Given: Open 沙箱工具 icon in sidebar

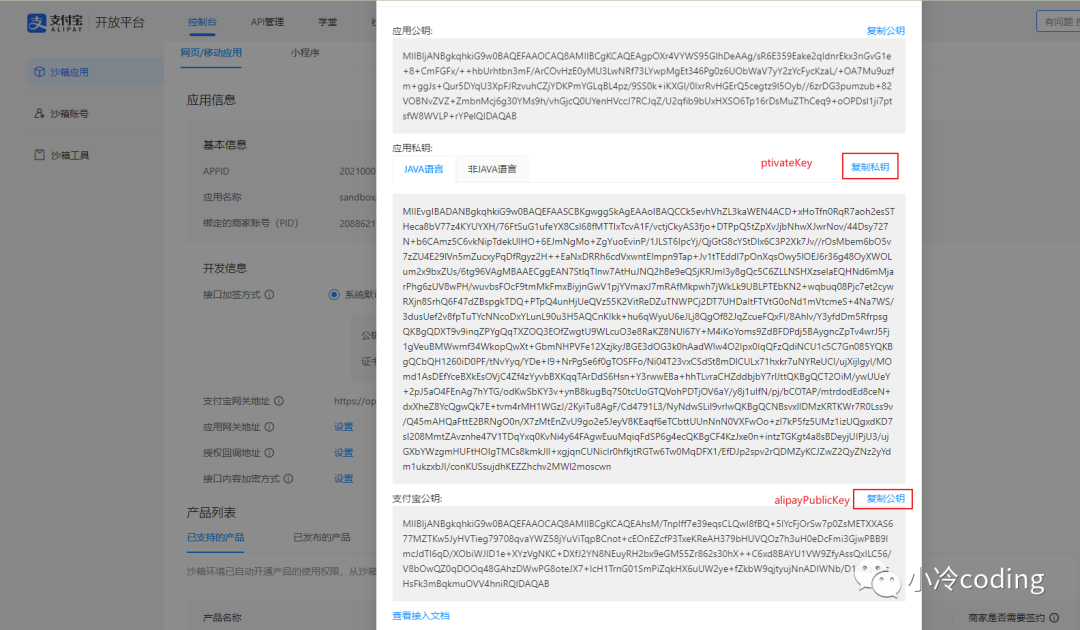Looking at the screenshot, I should tap(39, 155).
